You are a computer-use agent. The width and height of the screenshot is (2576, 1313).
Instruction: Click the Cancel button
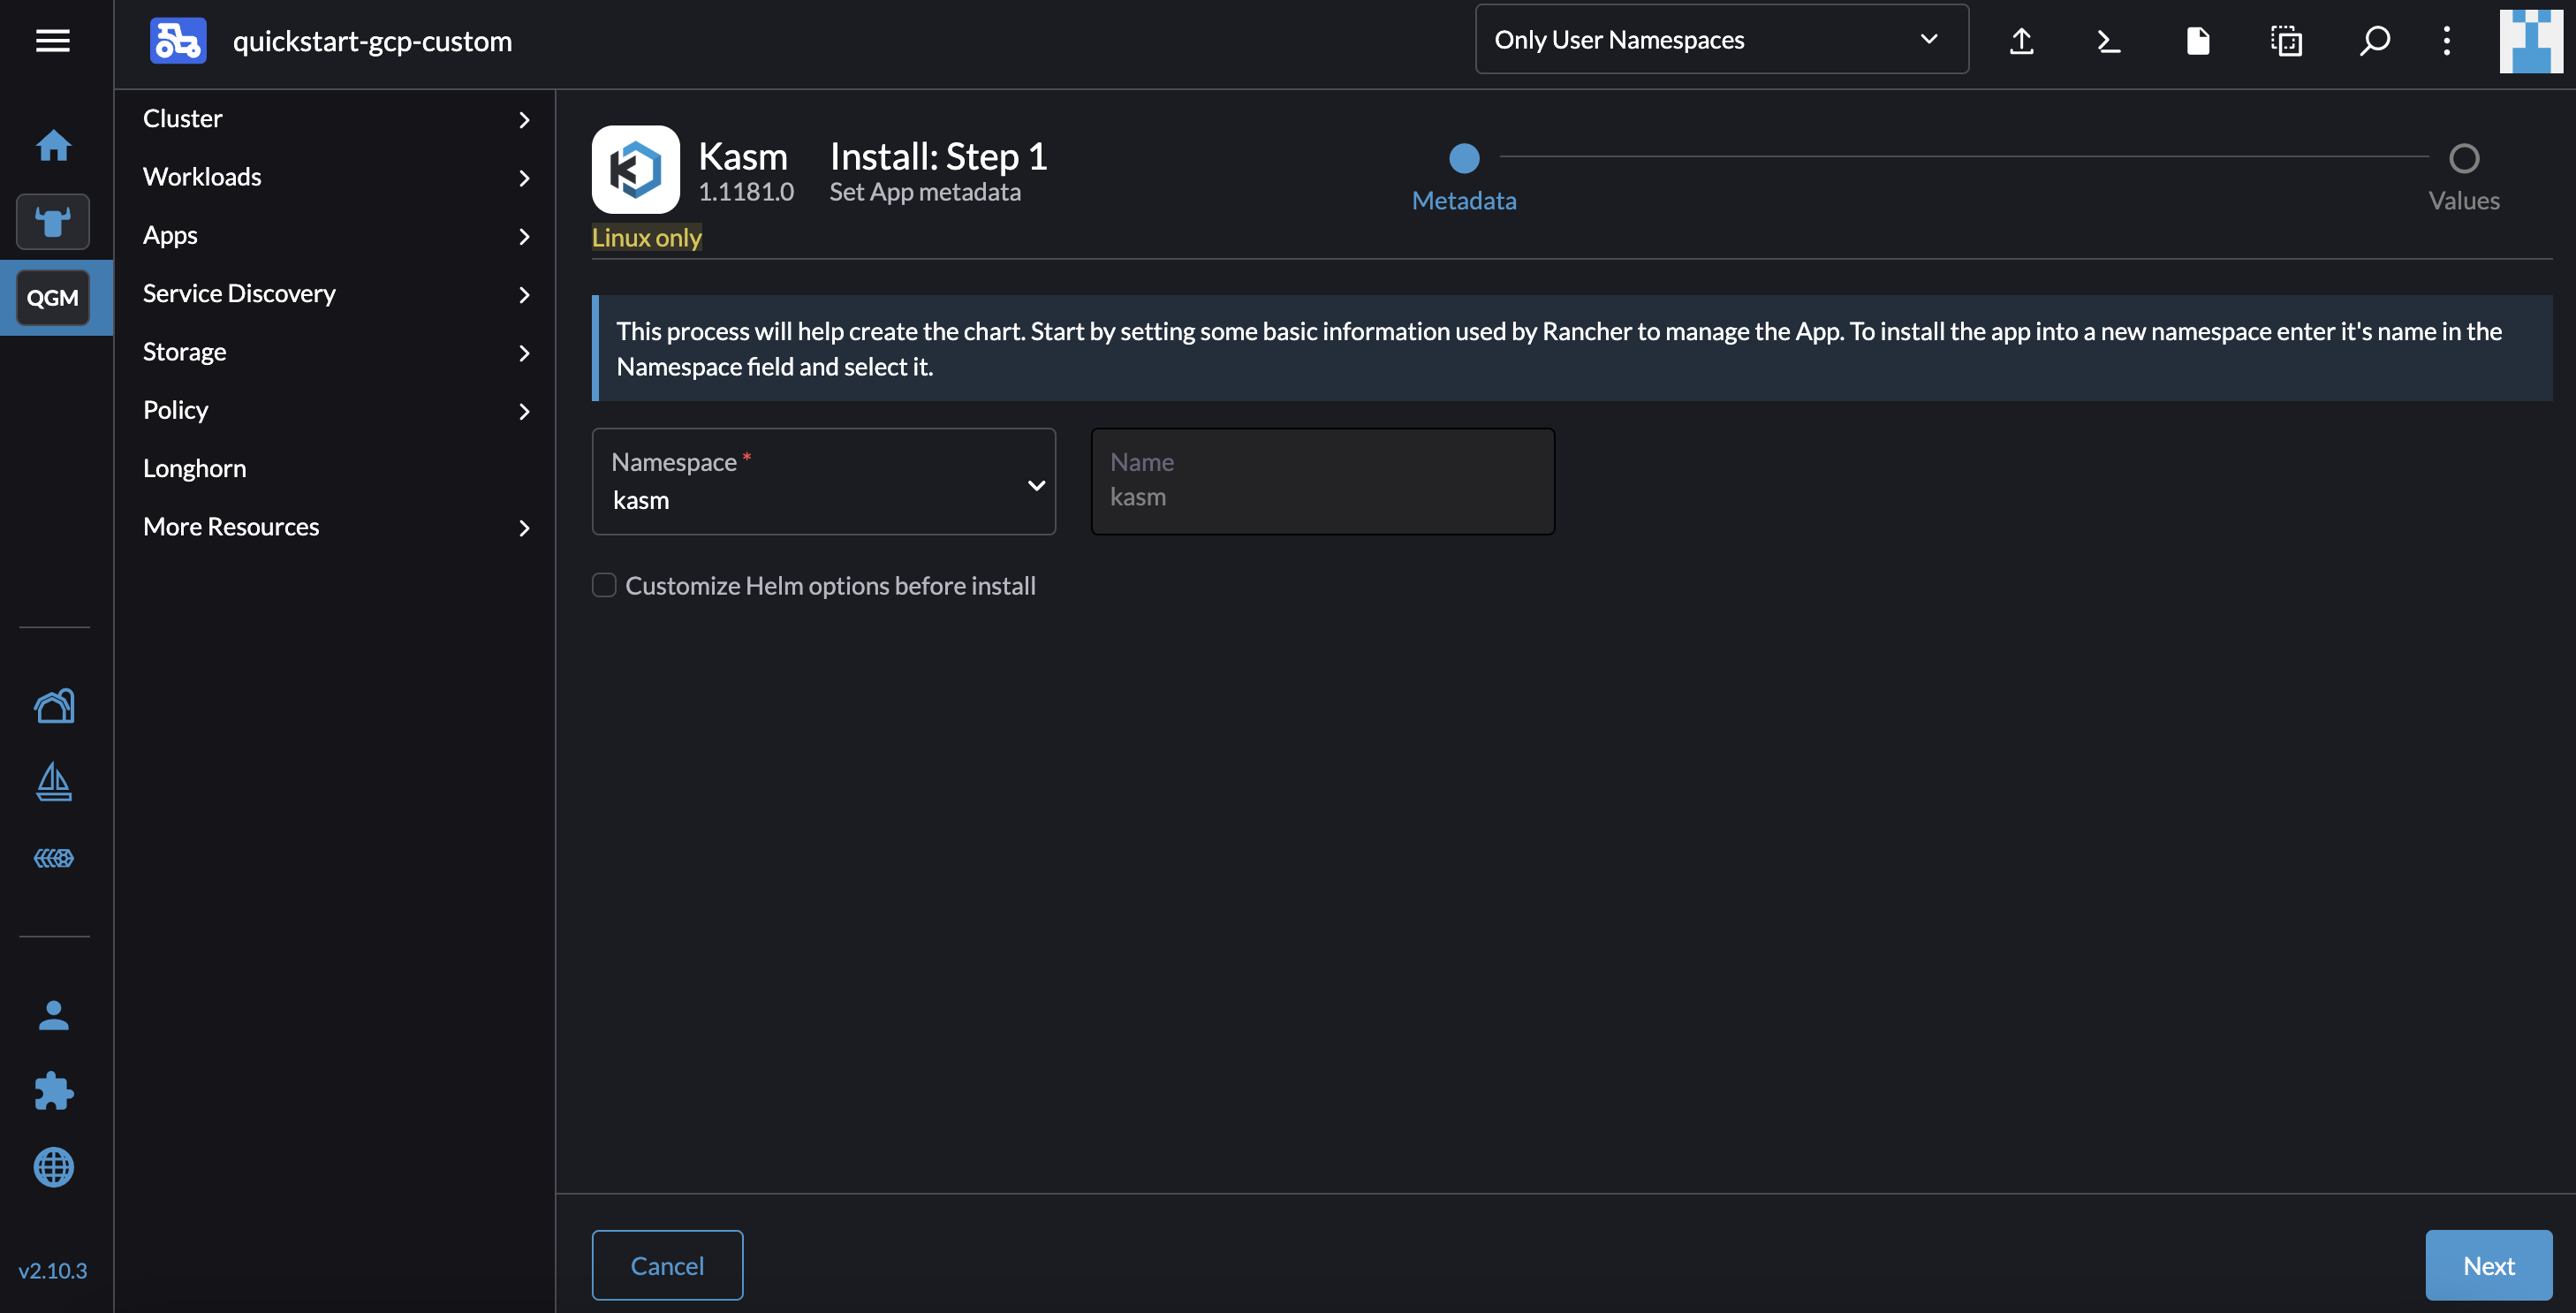(667, 1265)
